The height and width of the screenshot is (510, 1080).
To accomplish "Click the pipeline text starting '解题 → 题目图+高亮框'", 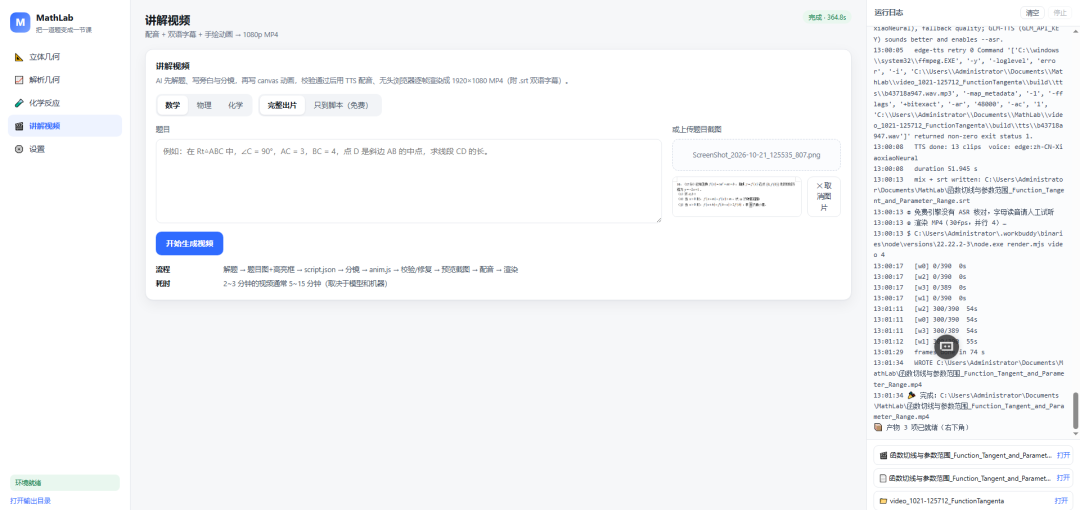I will click(x=371, y=269).
